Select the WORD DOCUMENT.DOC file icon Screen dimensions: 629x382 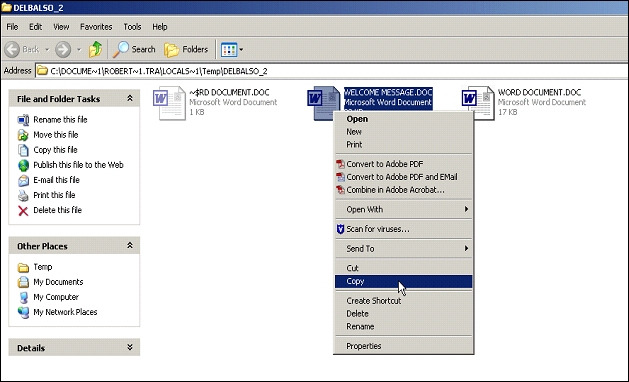(x=478, y=103)
